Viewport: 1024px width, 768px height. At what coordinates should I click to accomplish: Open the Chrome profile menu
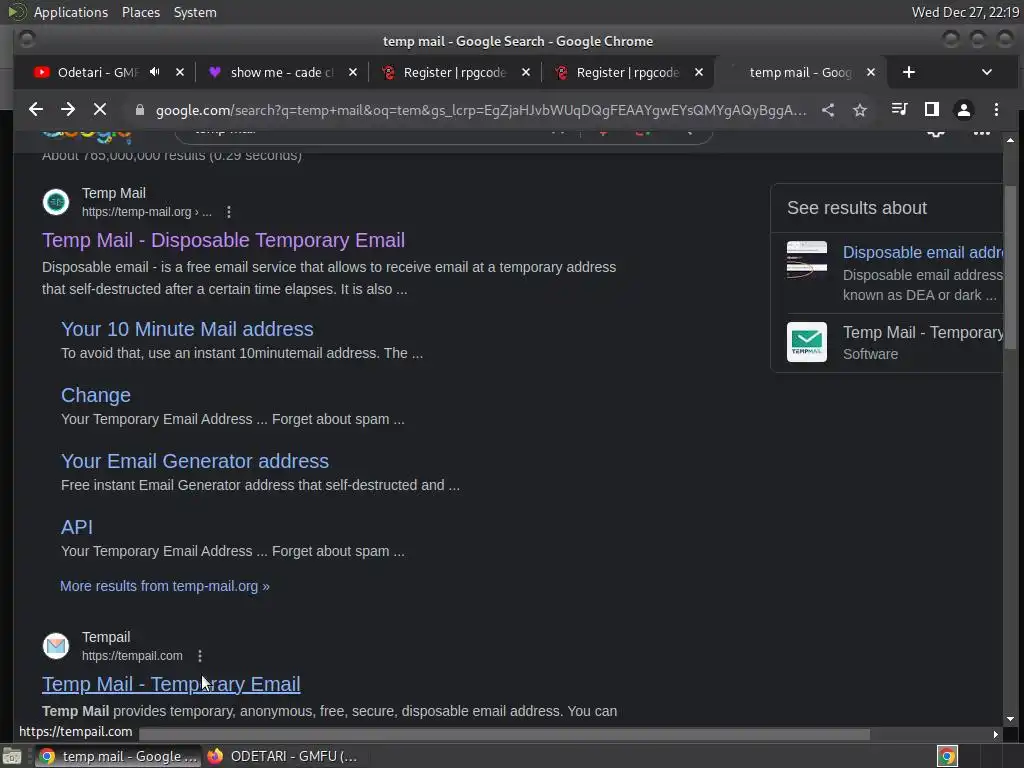click(x=963, y=110)
